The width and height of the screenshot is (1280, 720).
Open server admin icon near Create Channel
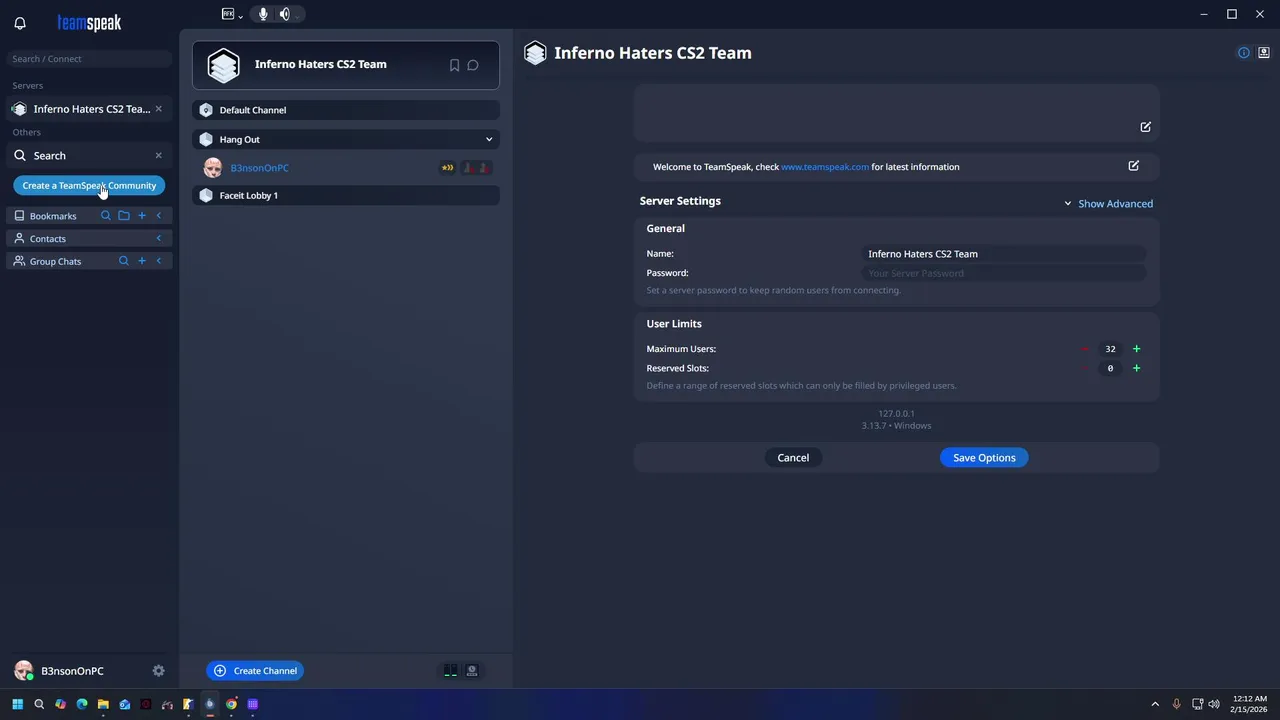472,671
